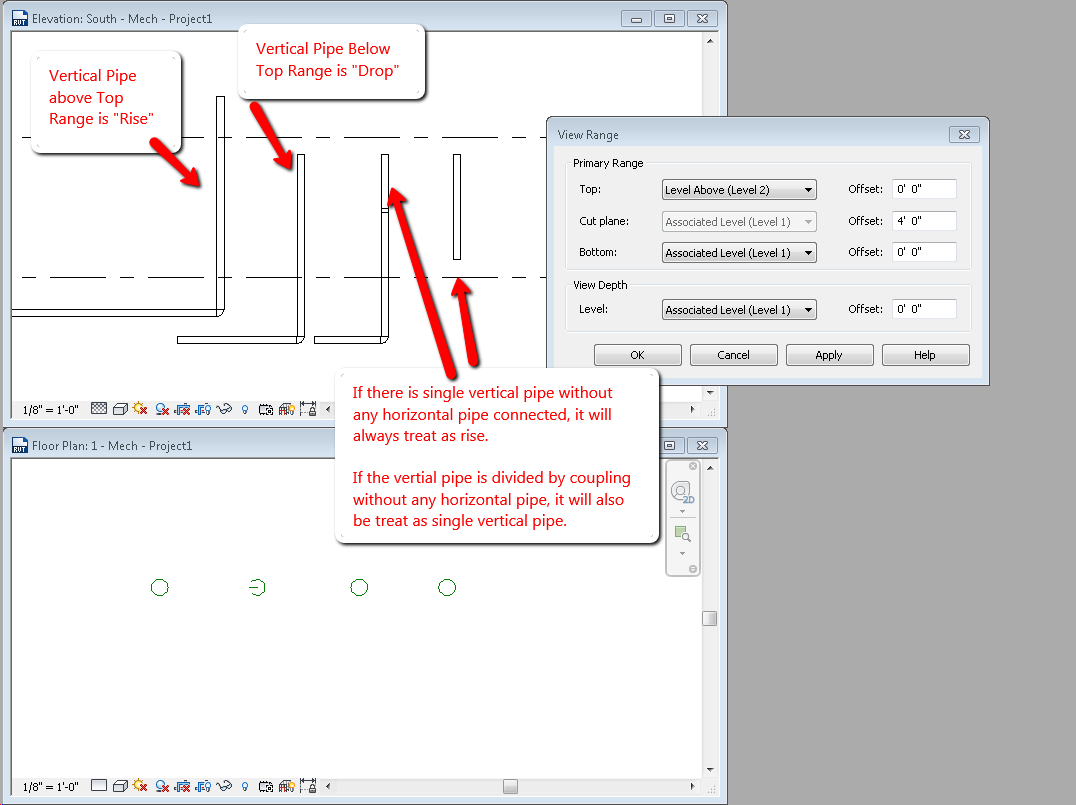Click Detail Level icon in Floor Plan view bar
The width and height of the screenshot is (1076, 805).
pos(99,785)
